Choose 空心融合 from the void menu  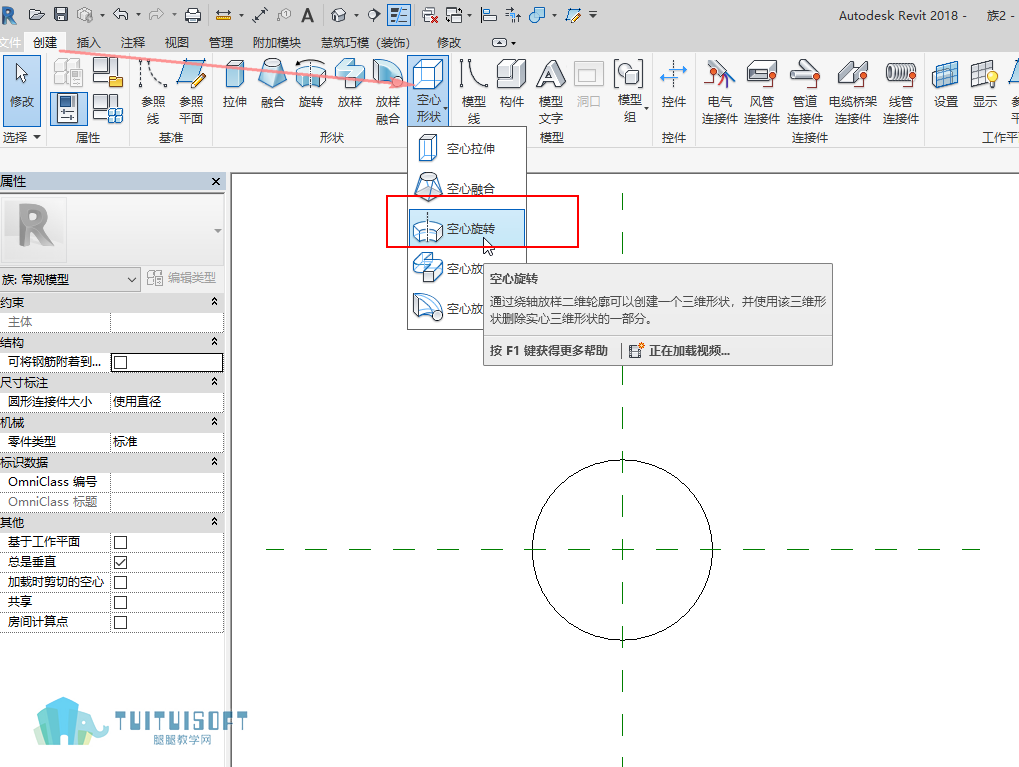[467, 188]
